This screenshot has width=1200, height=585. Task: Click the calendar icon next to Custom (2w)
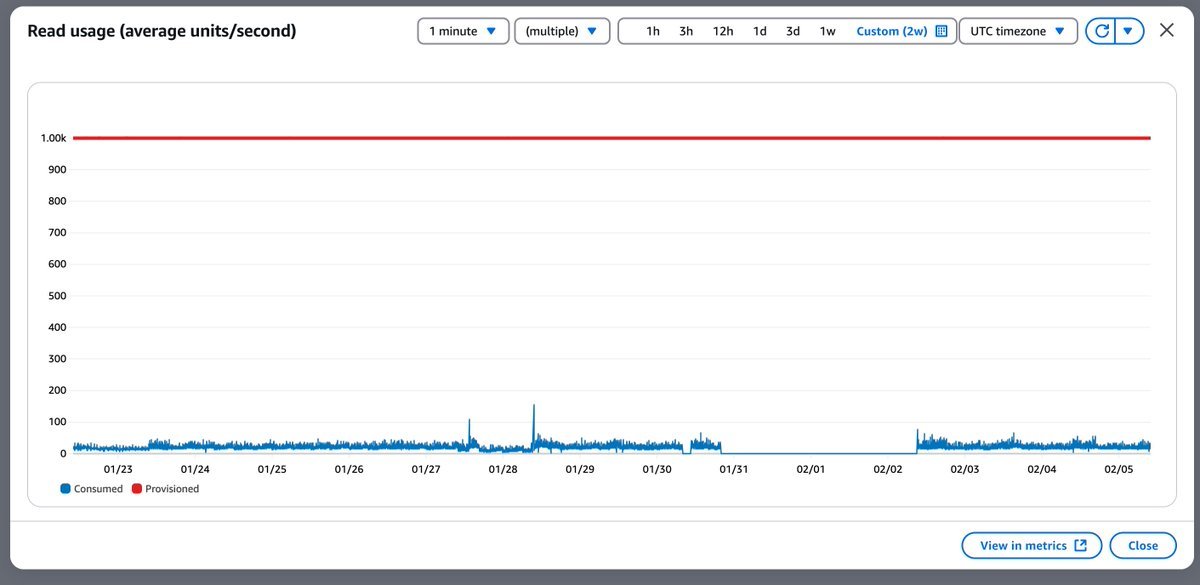tap(941, 31)
